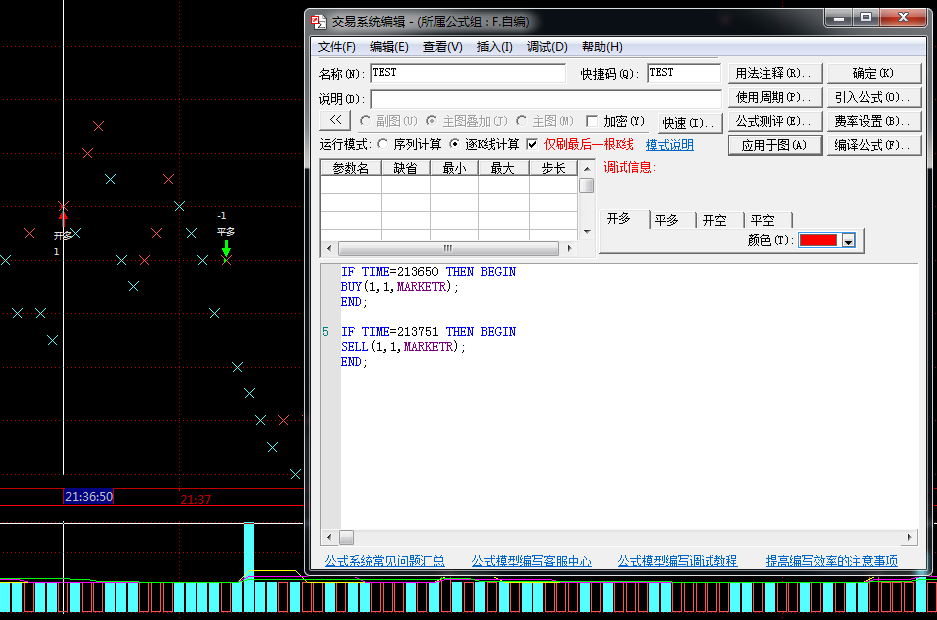Image resolution: width=937 pixels, height=620 pixels.
Task: Click the IF TIME=213751 code line
Action: click(428, 332)
